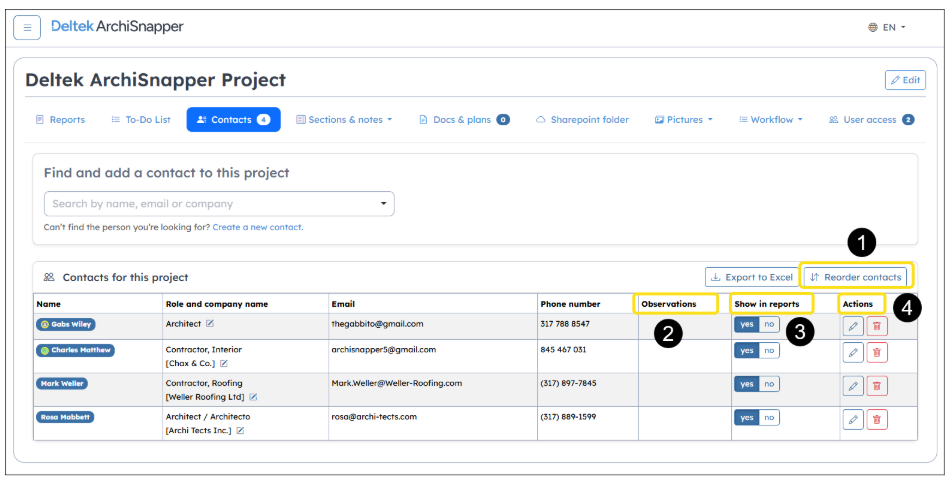Click the Mark Weller name badge
This screenshot has width=952, height=484.
62,384
